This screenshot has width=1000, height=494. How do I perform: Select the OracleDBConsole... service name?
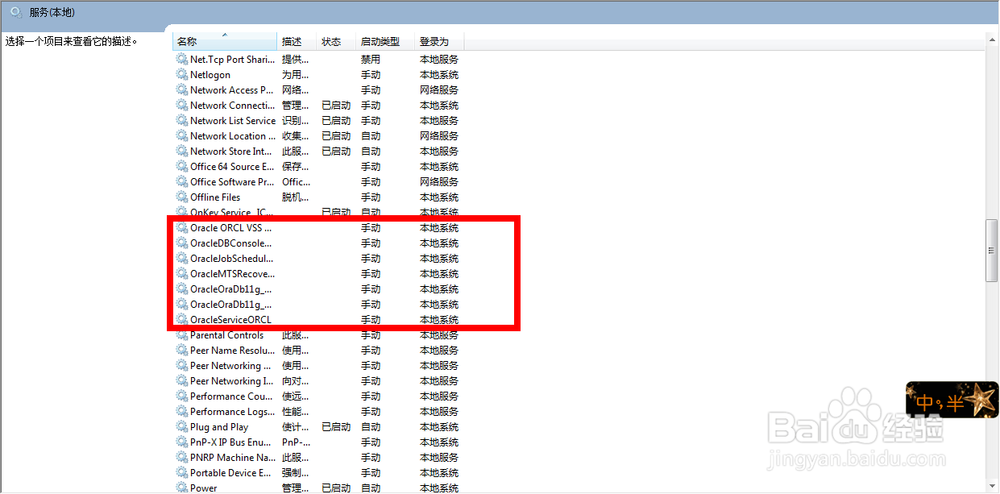[231, 243]
